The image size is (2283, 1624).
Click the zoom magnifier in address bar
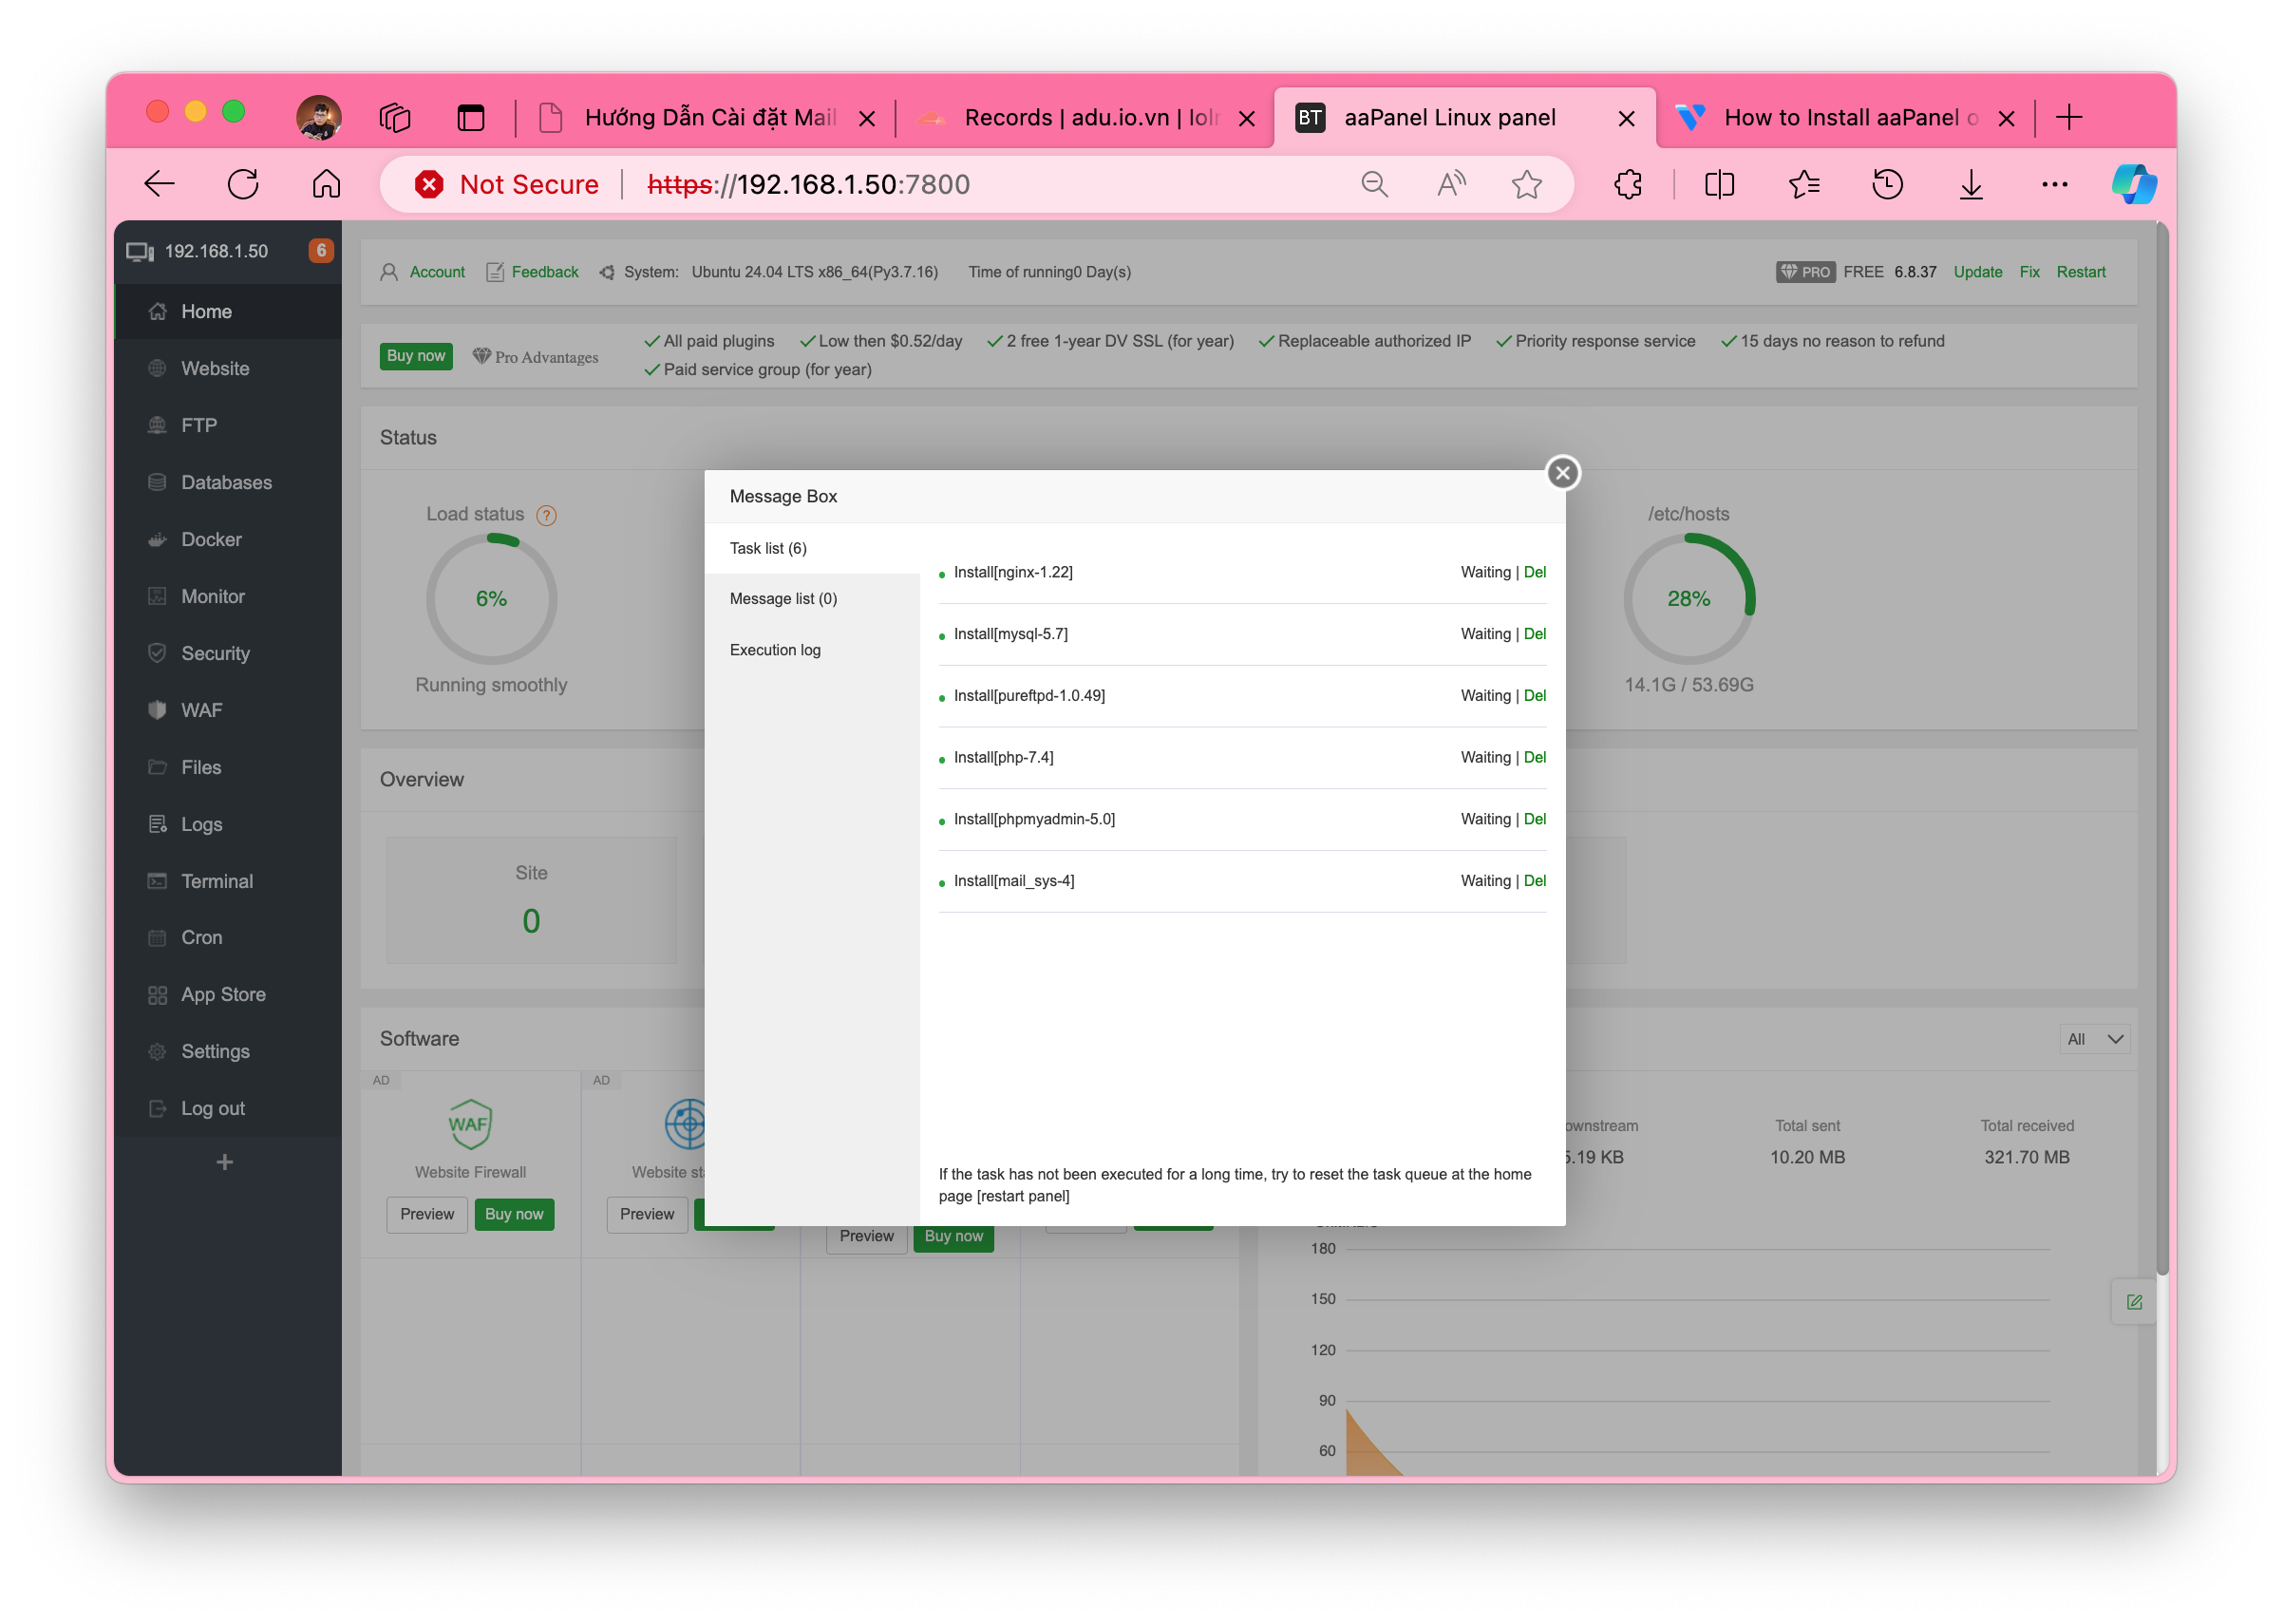point(1374,184)
